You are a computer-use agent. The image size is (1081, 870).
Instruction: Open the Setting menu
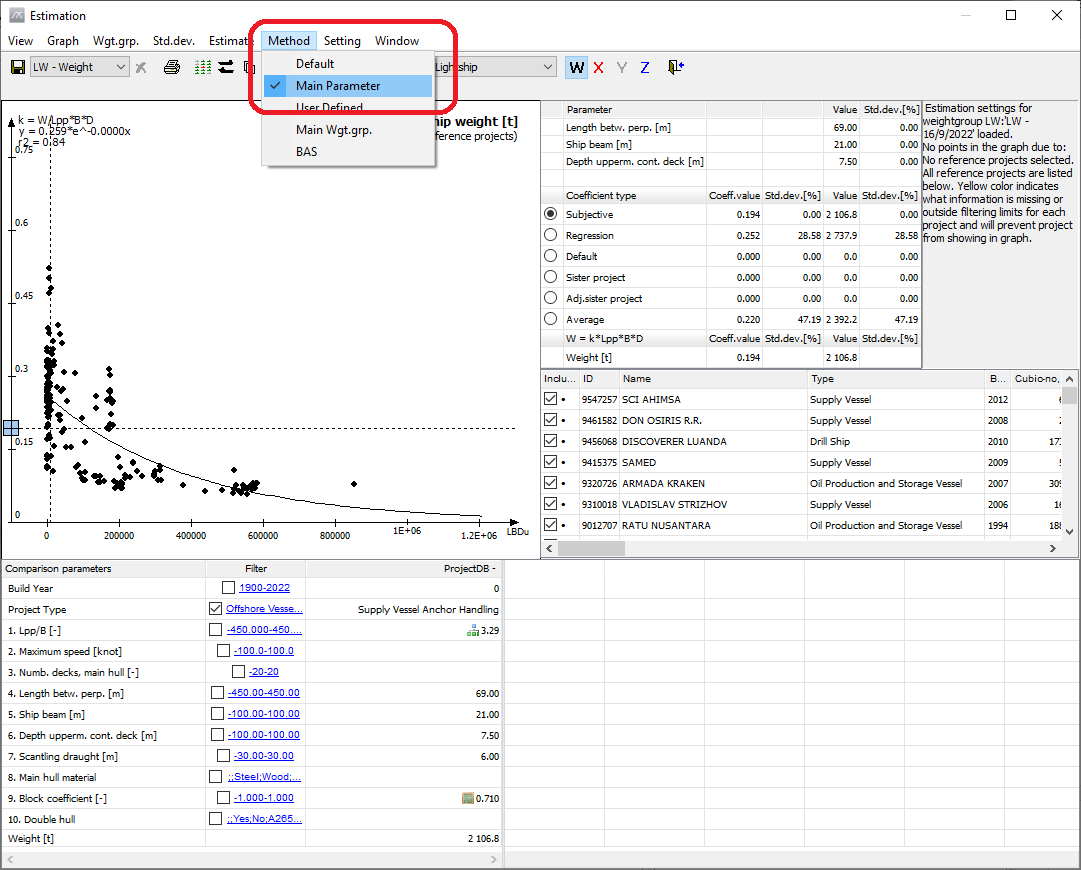pyautogui.click(x=342, y=41)
